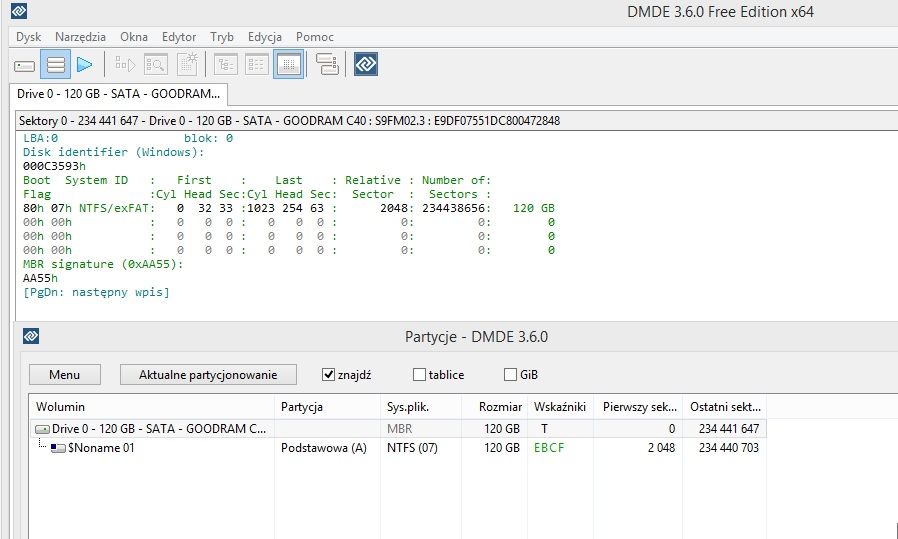898x539 pixels.
Task: Click the 234 440 703 last sector cell
Action: 728,448
